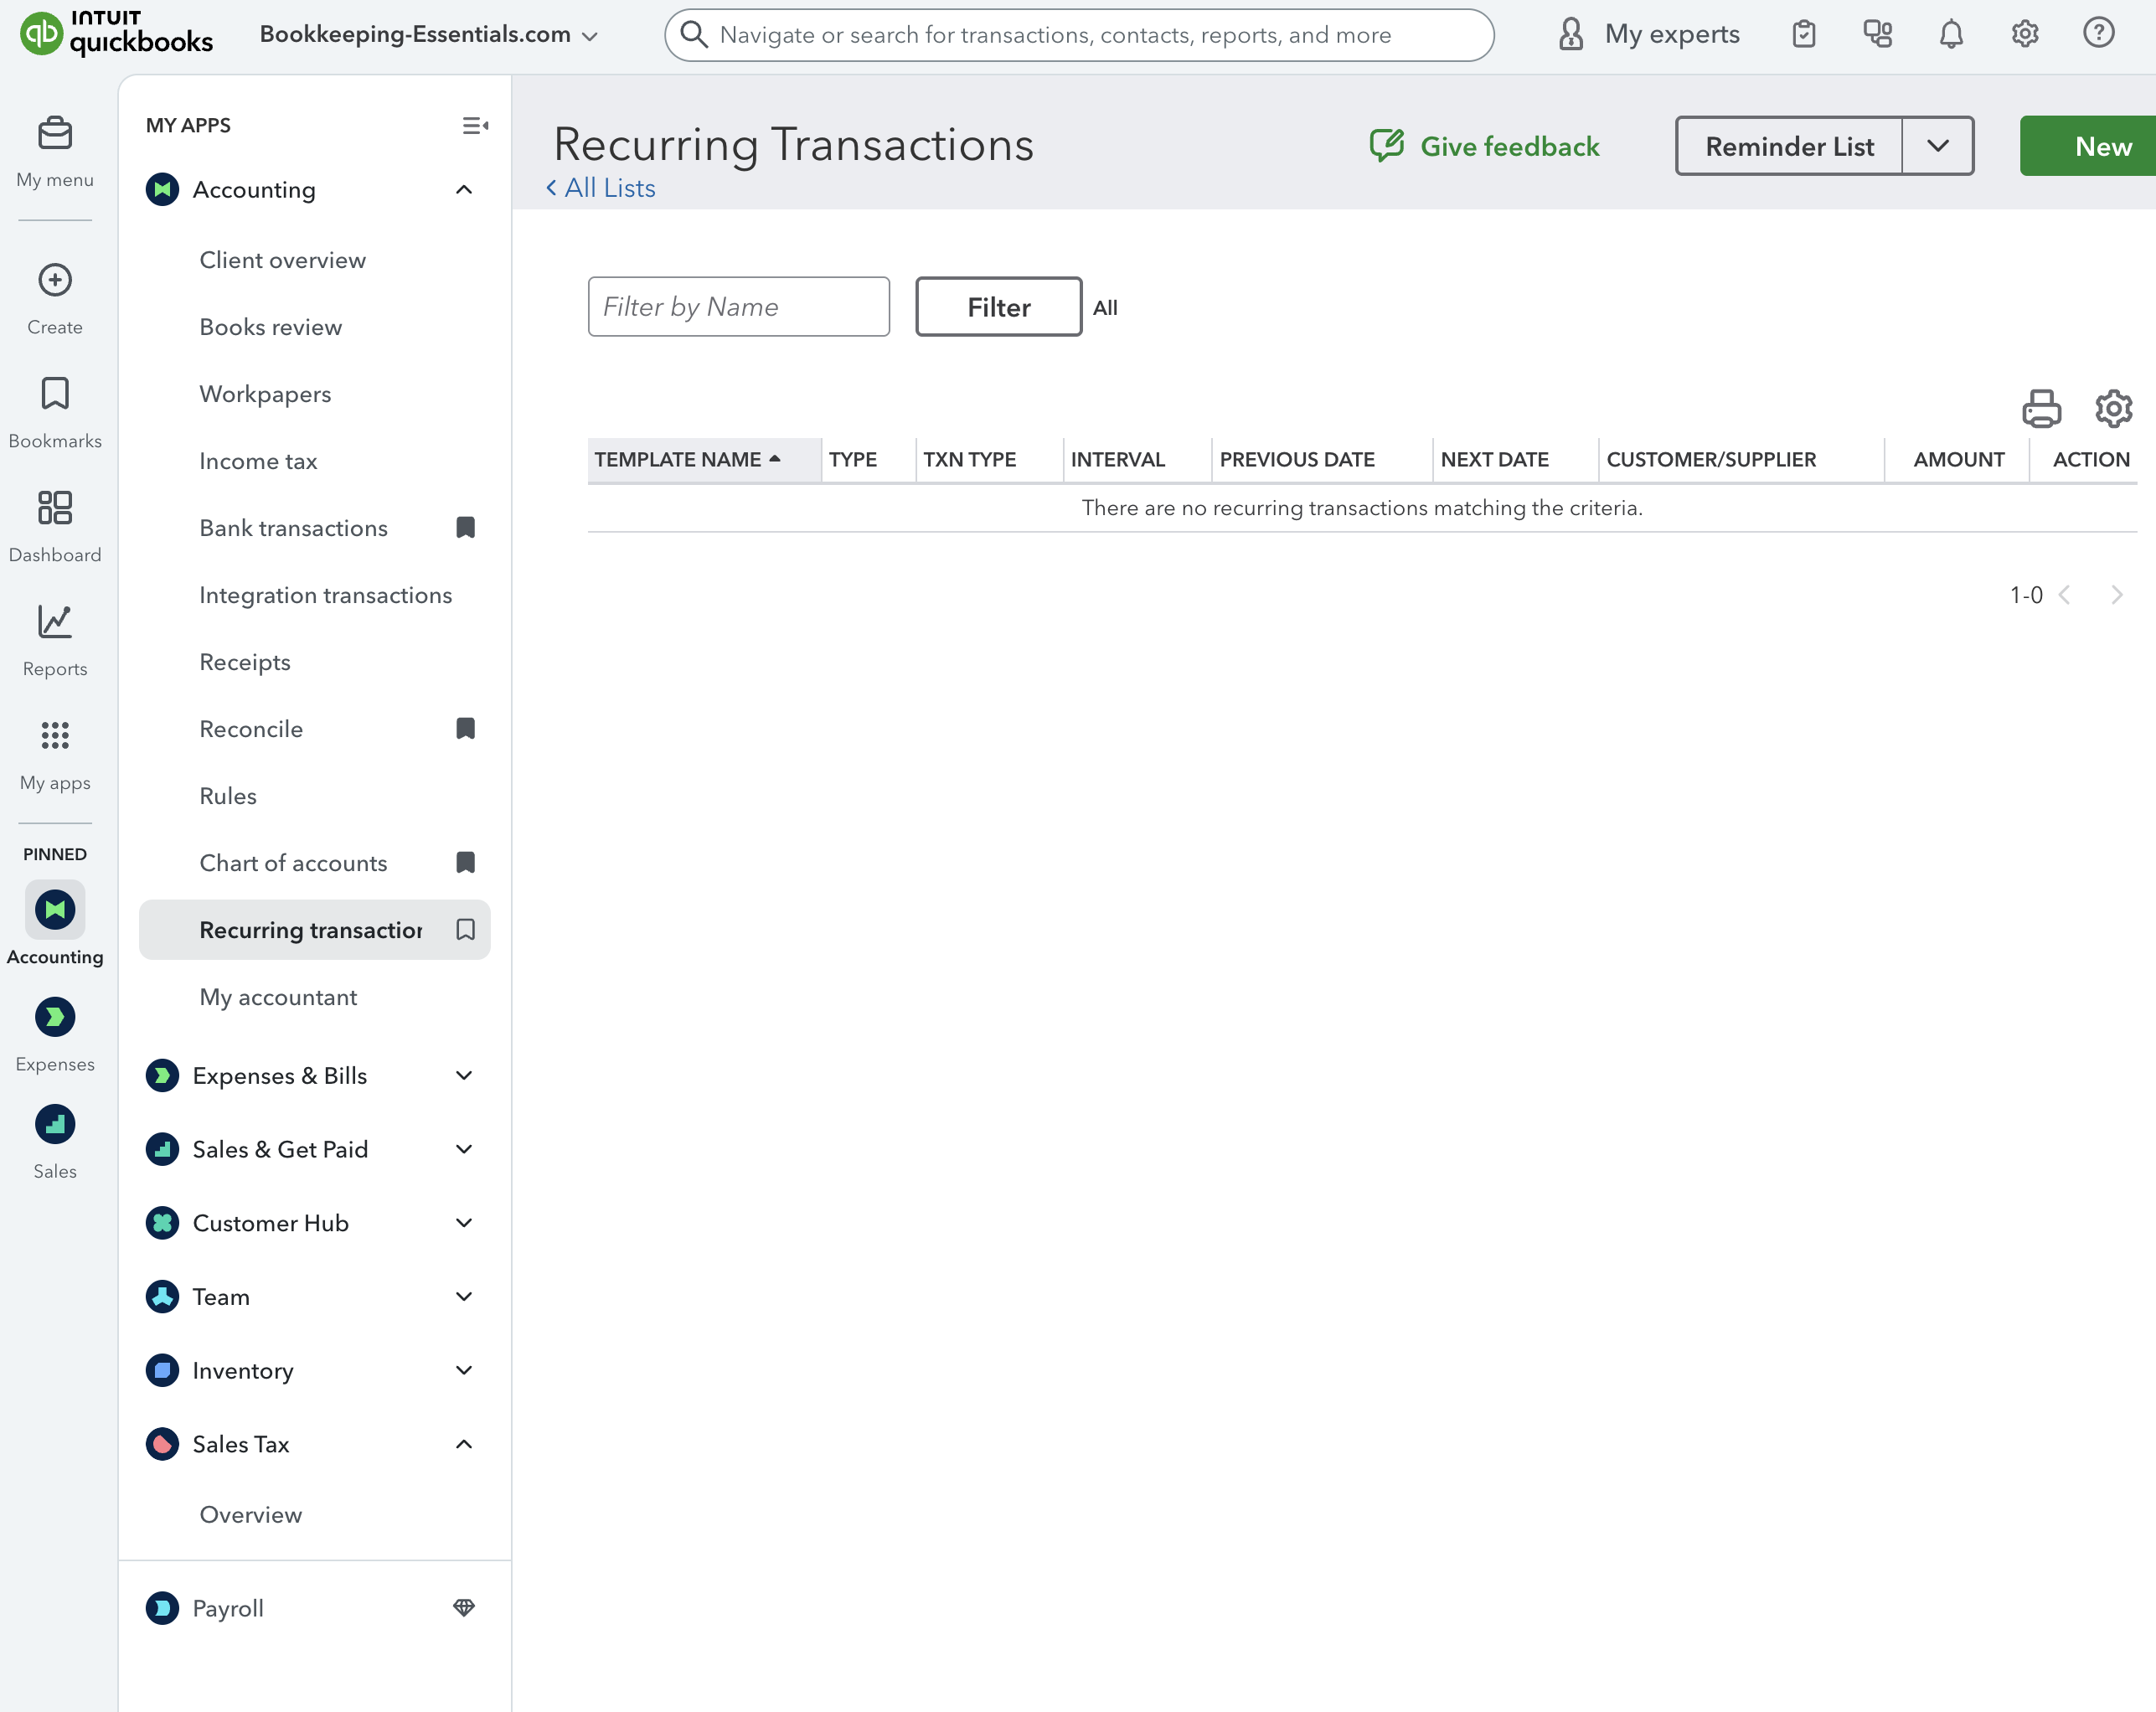Select the Income tax menu item
This screenshot has height=1712, width=2156.
point(258,460)
